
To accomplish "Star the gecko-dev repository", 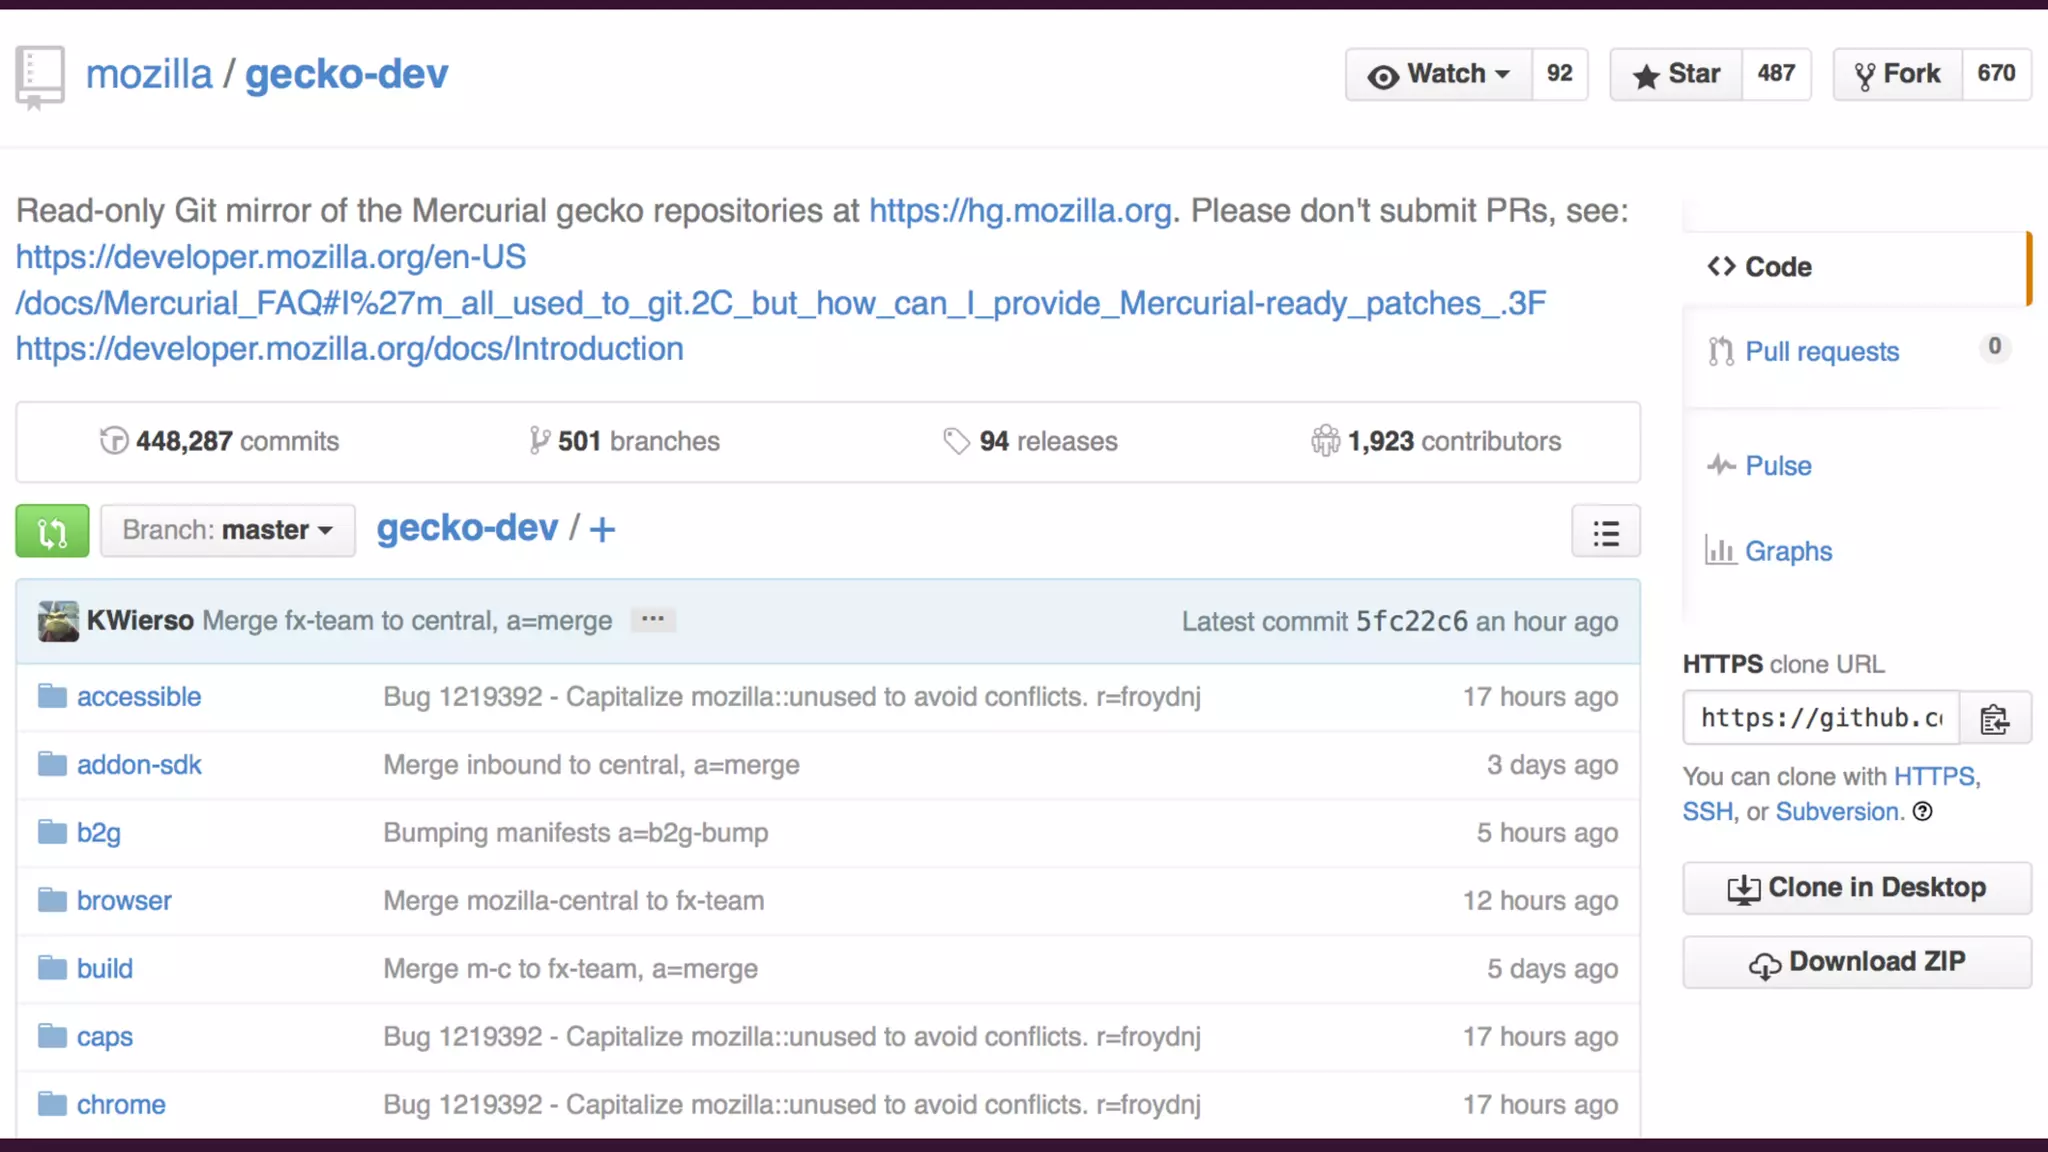I will tap(1676, 74).
